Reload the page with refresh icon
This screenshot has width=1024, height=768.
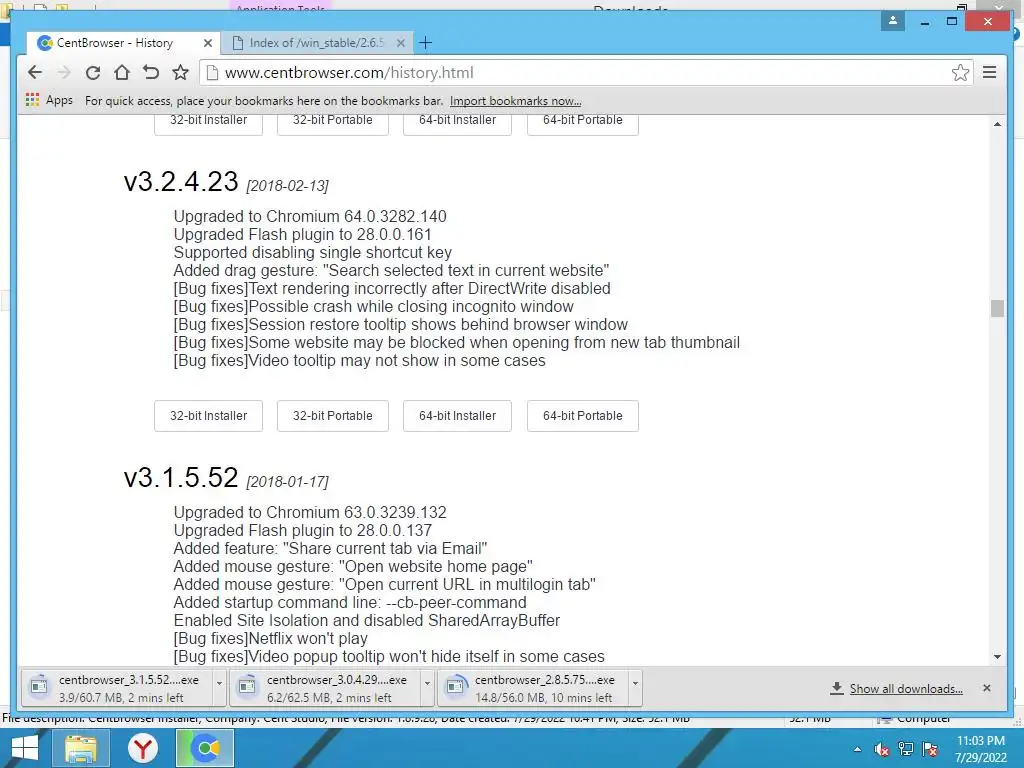[93, 72]
